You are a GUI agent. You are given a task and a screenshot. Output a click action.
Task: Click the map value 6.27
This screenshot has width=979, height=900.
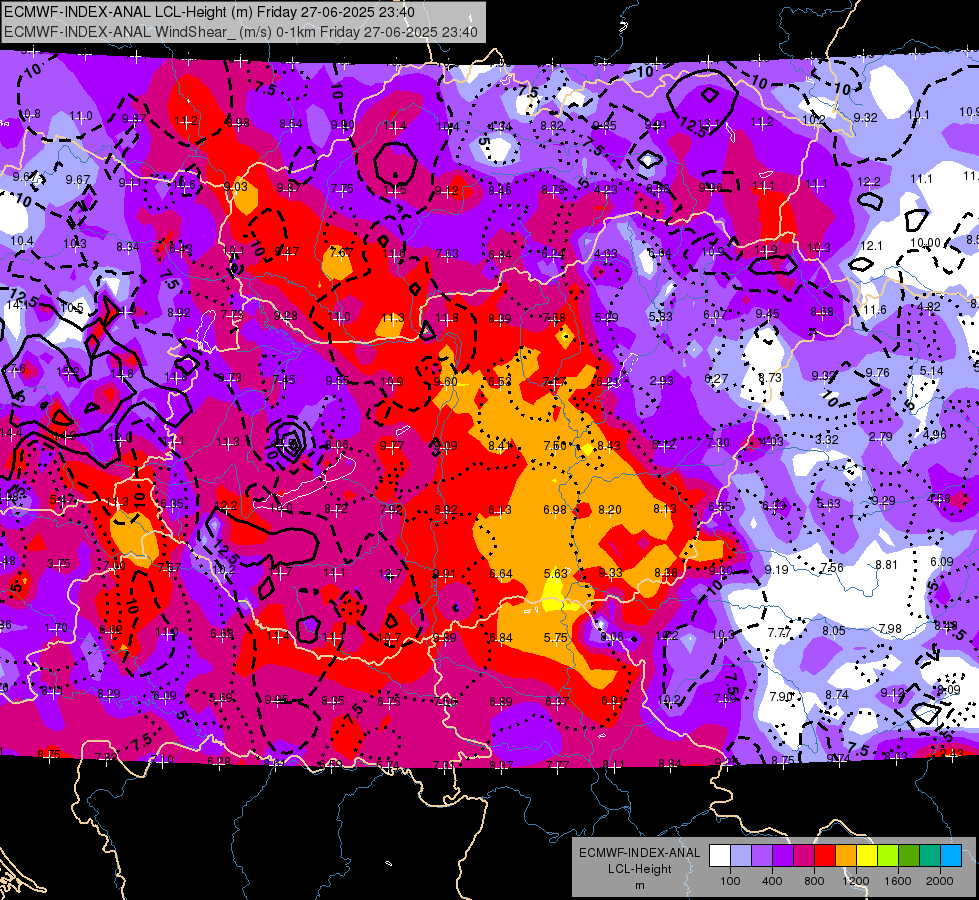pos(716,378)
